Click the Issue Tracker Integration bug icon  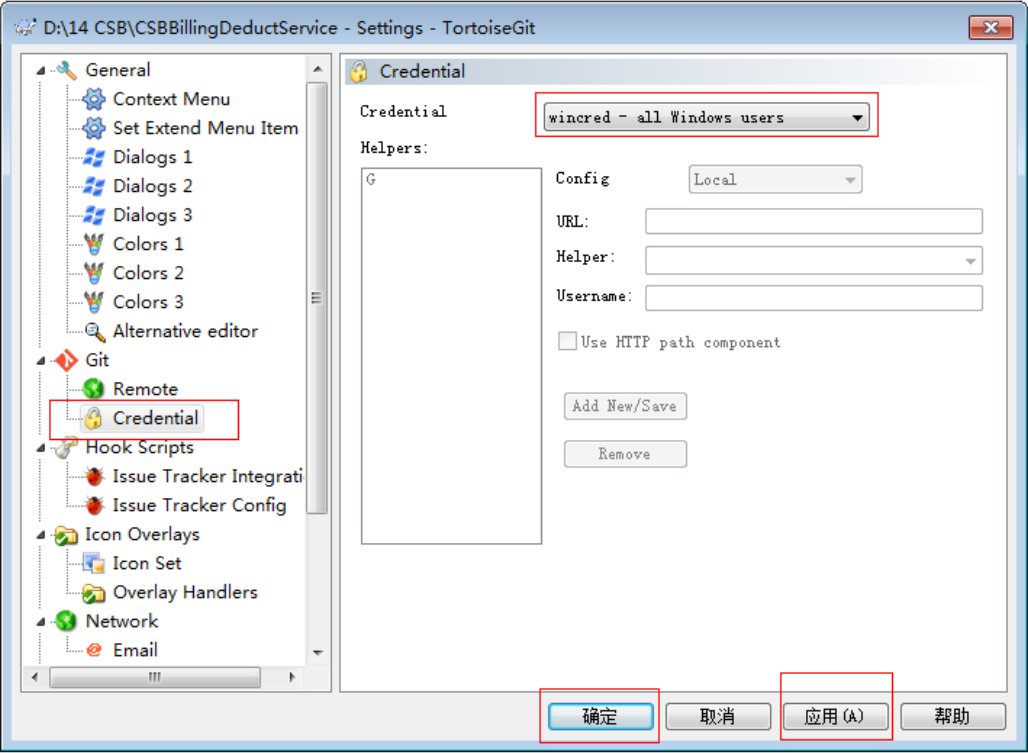tap(94, 476)
